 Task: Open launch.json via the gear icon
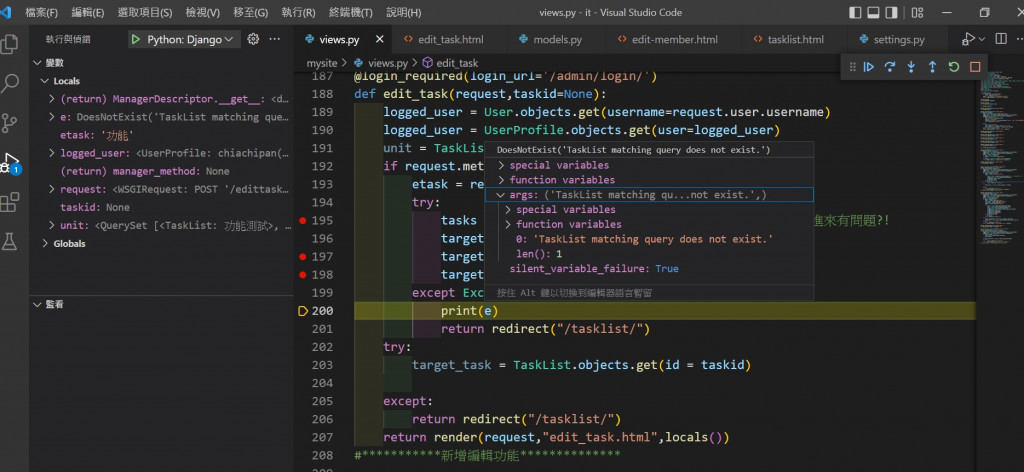(x=253, y=39)
